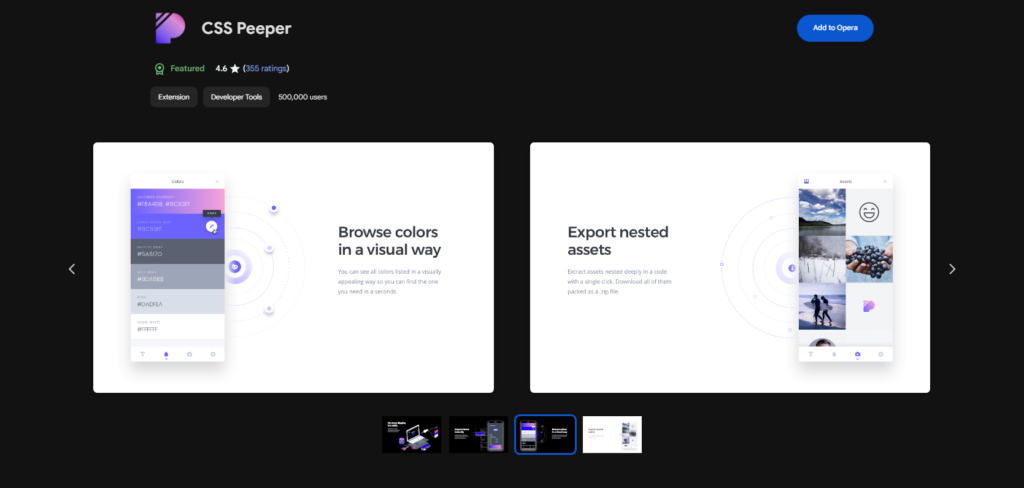Viewport: 1024px width, 488px height.
Task: Click the Add to Opera button
Action: (835, 28)
